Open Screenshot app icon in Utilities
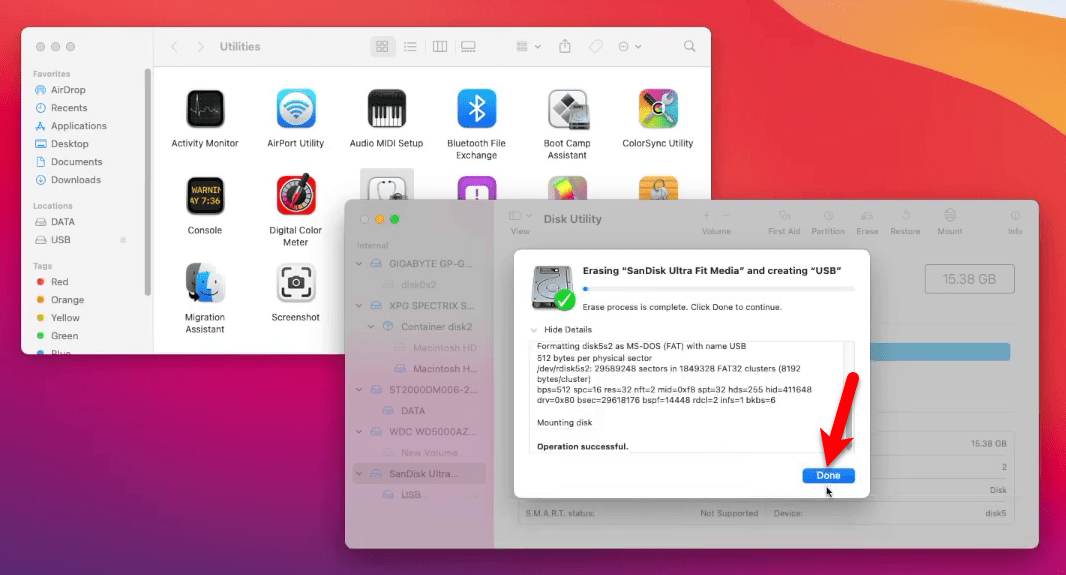 pos(296,283)
